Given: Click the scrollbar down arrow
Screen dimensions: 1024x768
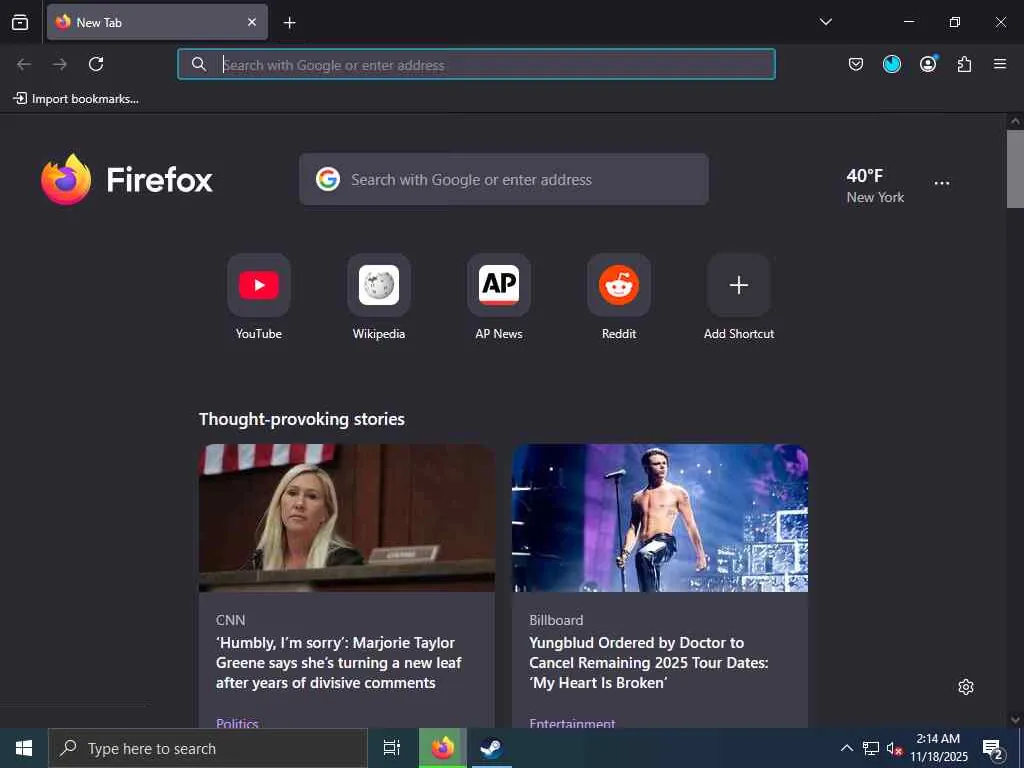Looking at the screenshot, I should pyautogui.click(x=1015, y=720).
